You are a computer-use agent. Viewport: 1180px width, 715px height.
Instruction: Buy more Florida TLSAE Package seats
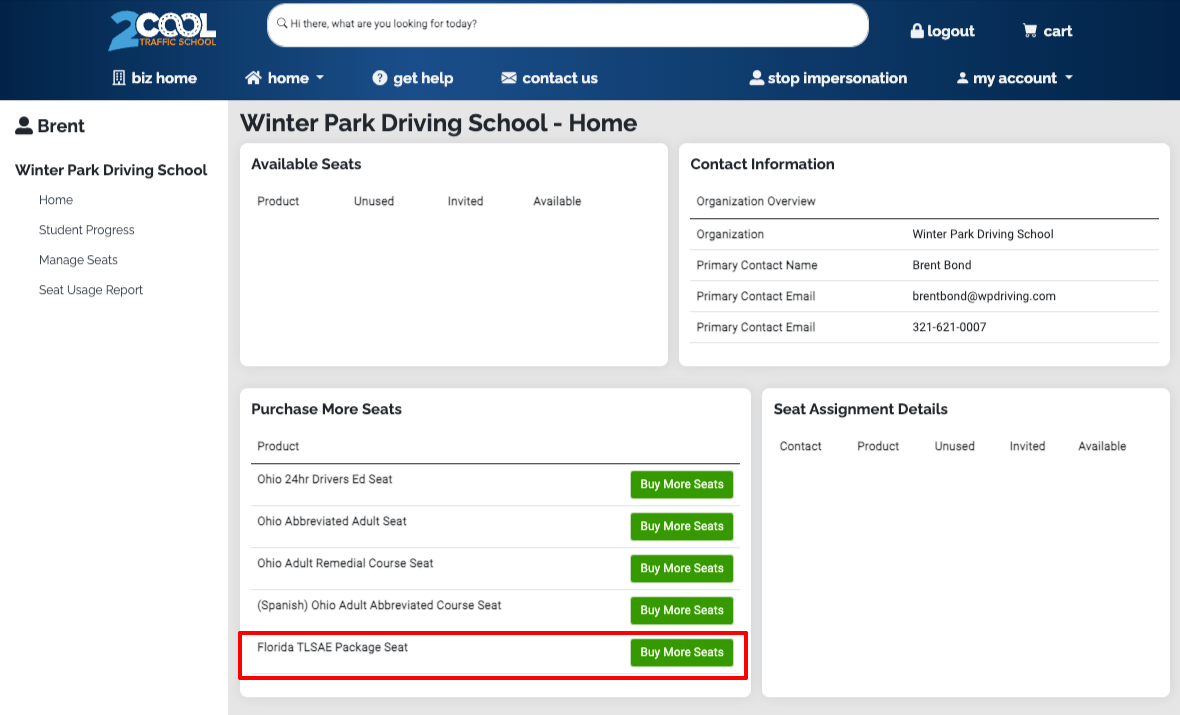(x=682, y=653)
